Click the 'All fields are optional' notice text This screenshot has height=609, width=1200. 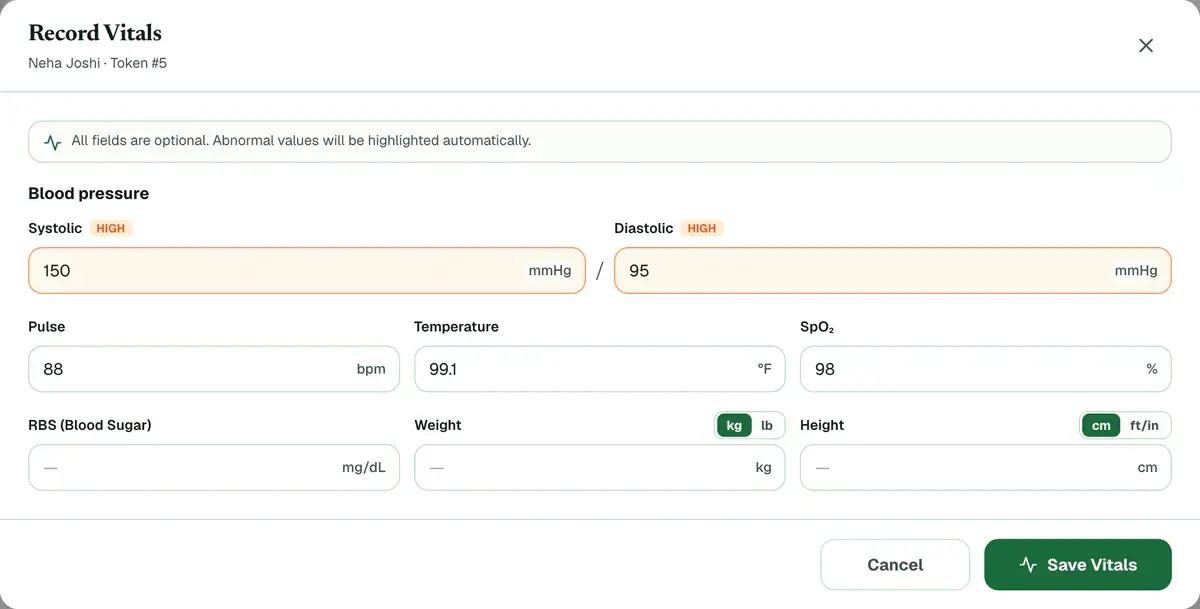(301, 141)
